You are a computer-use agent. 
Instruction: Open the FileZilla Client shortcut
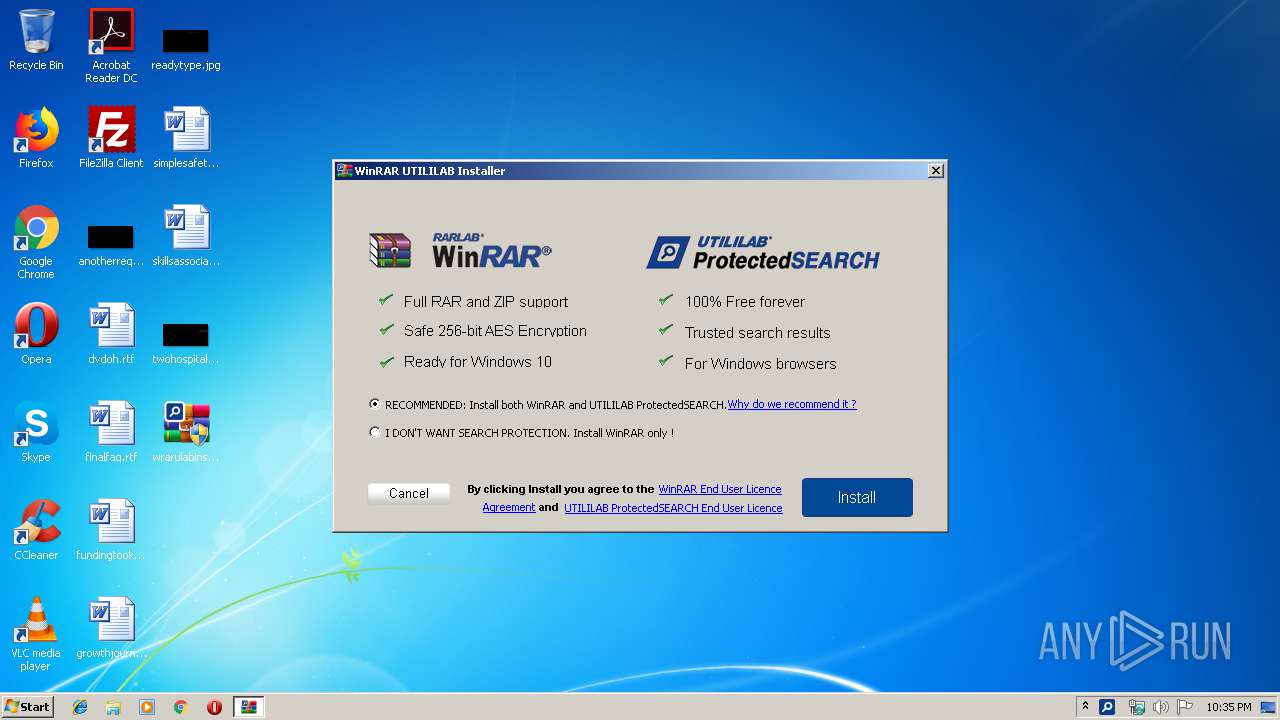pyautogui.click(x=111, y=138)
